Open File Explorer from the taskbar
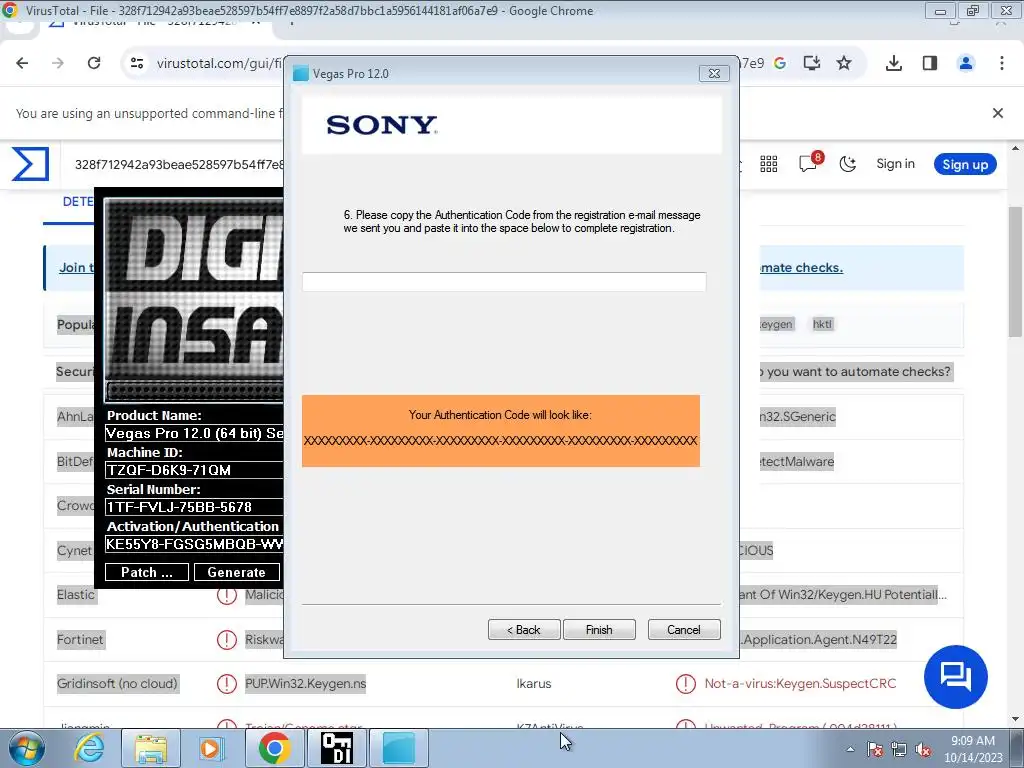 coord(151,748)
